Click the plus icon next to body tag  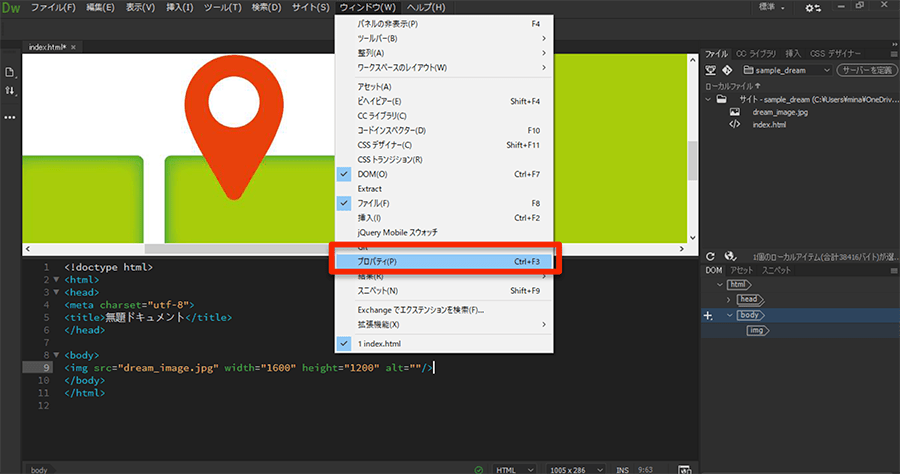click(708, 316)
